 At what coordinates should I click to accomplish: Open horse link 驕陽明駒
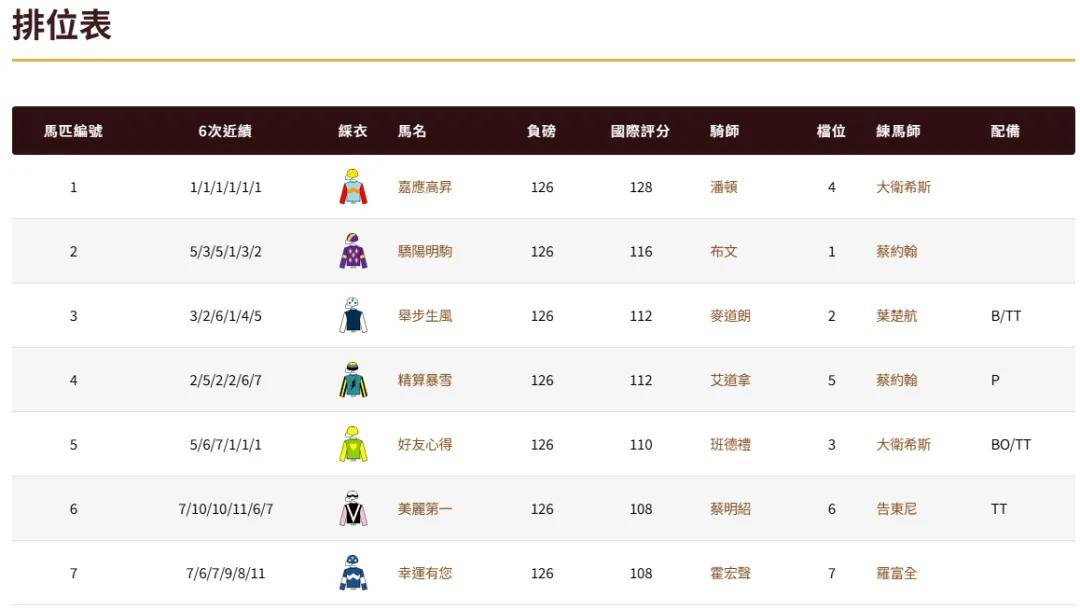(425, 251)
